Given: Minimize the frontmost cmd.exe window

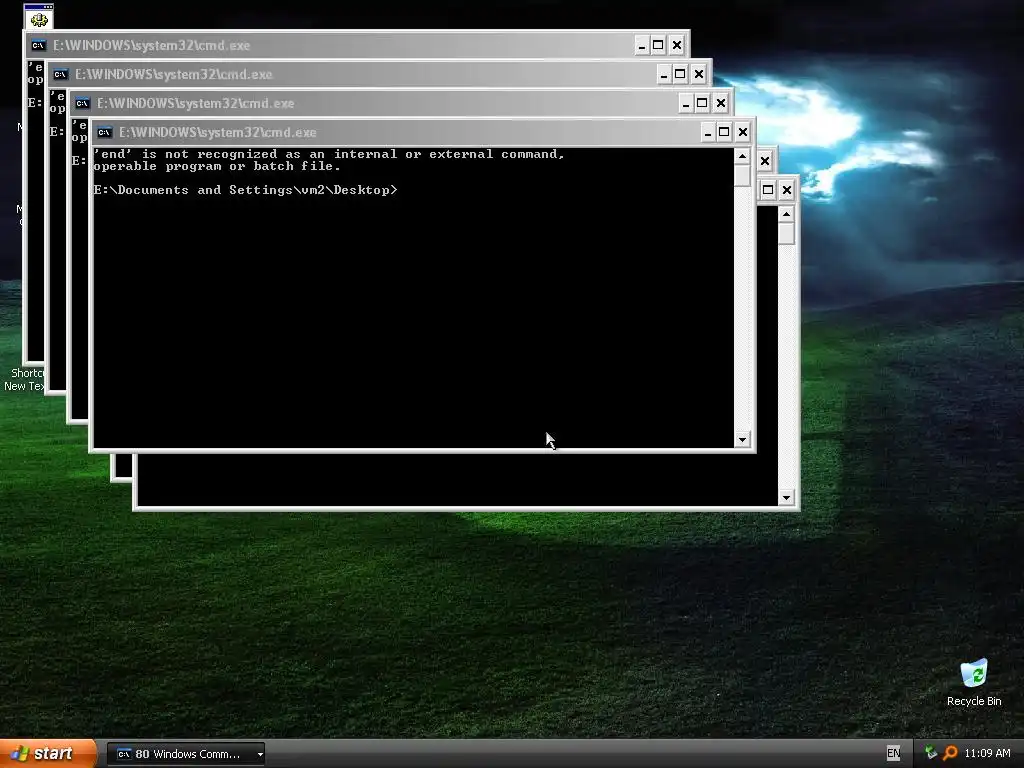Looking at the screenshot, I should point(707,133).
